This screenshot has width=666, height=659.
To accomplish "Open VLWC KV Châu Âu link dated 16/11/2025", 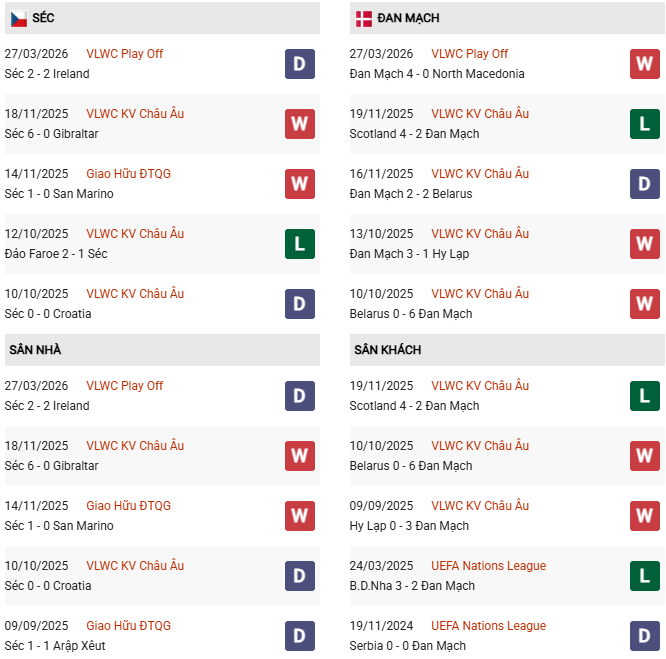I will pyautogui.click(x=480, y=174).
